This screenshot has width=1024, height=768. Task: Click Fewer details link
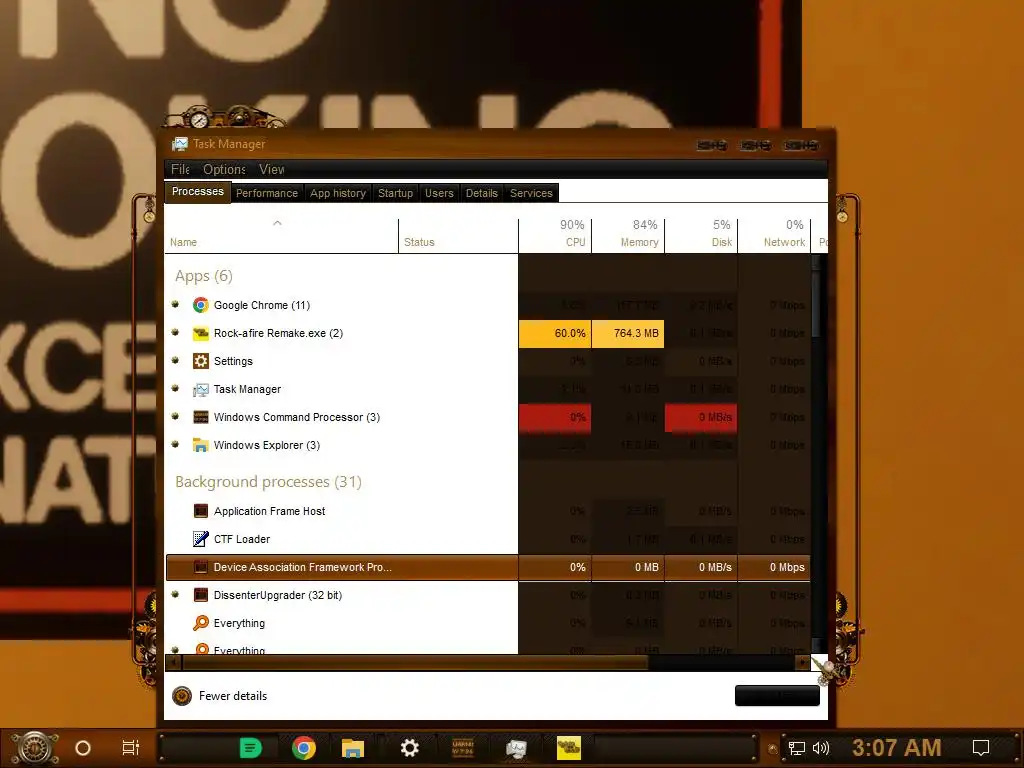click(233, 696)
